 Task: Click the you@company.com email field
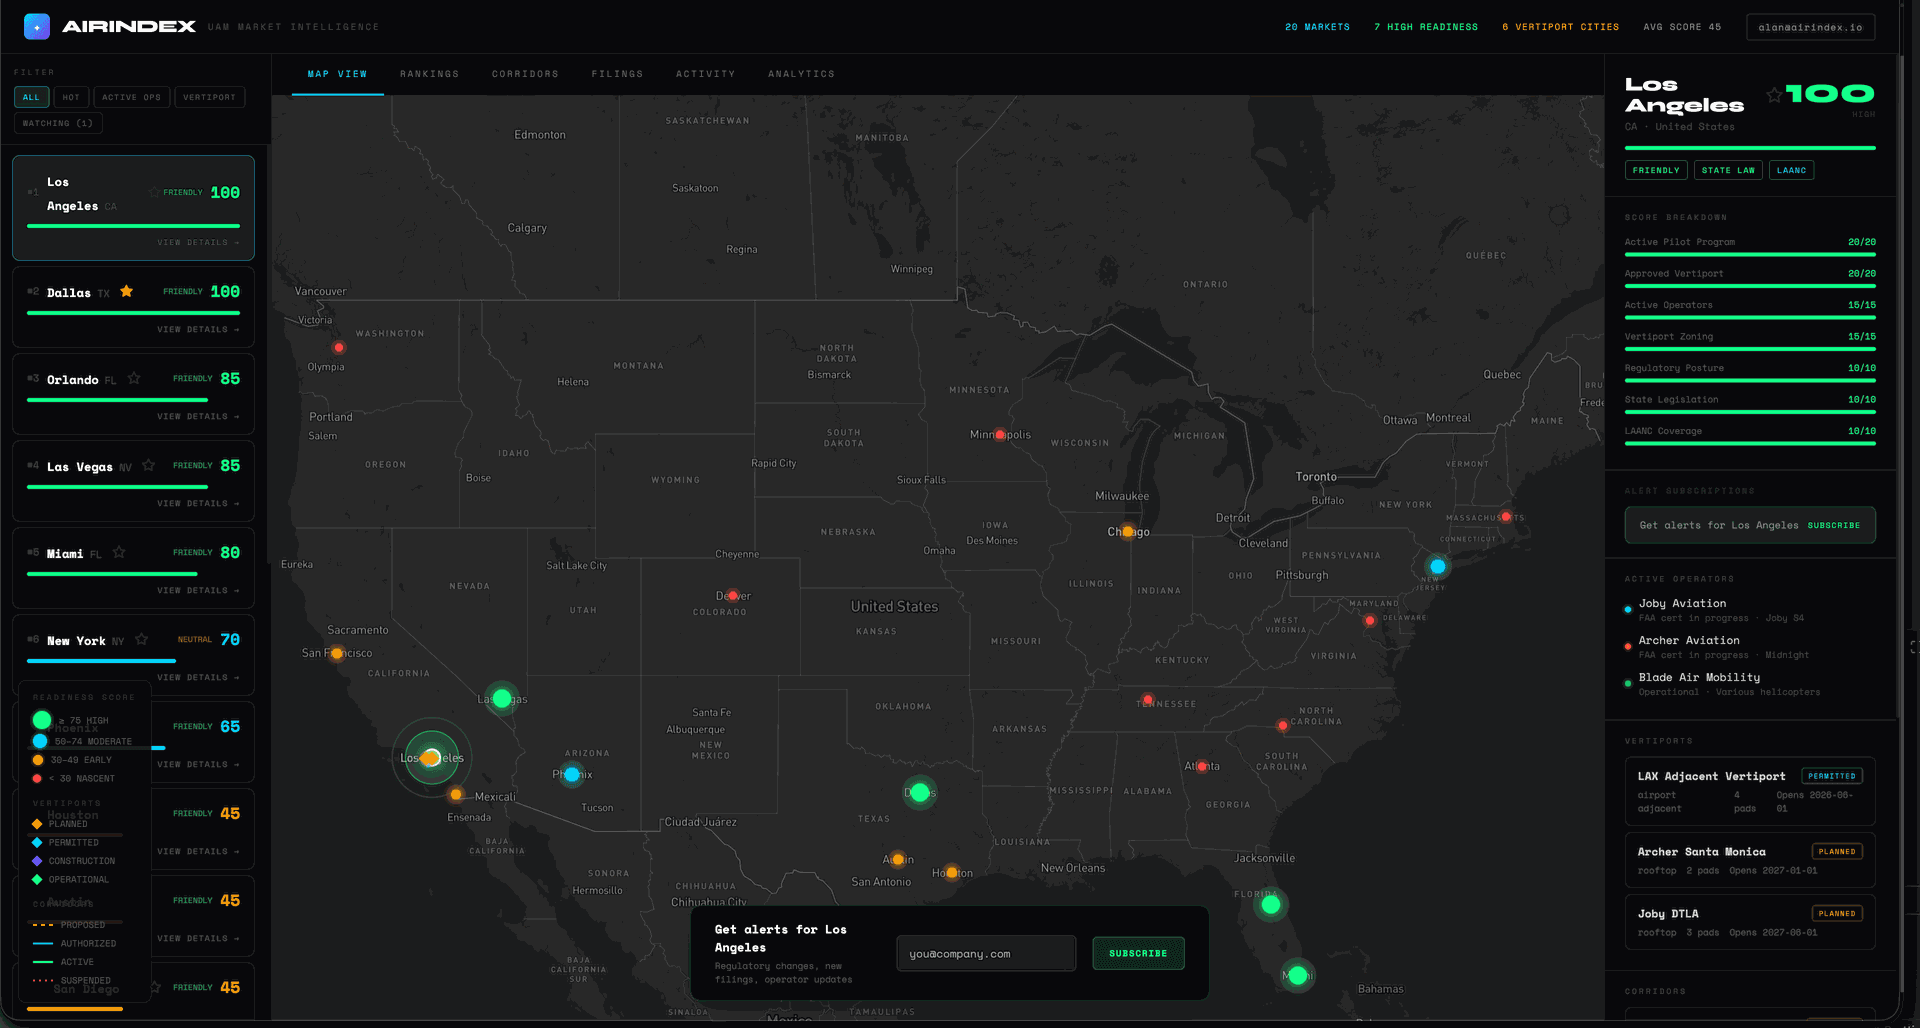coord(985,953)
